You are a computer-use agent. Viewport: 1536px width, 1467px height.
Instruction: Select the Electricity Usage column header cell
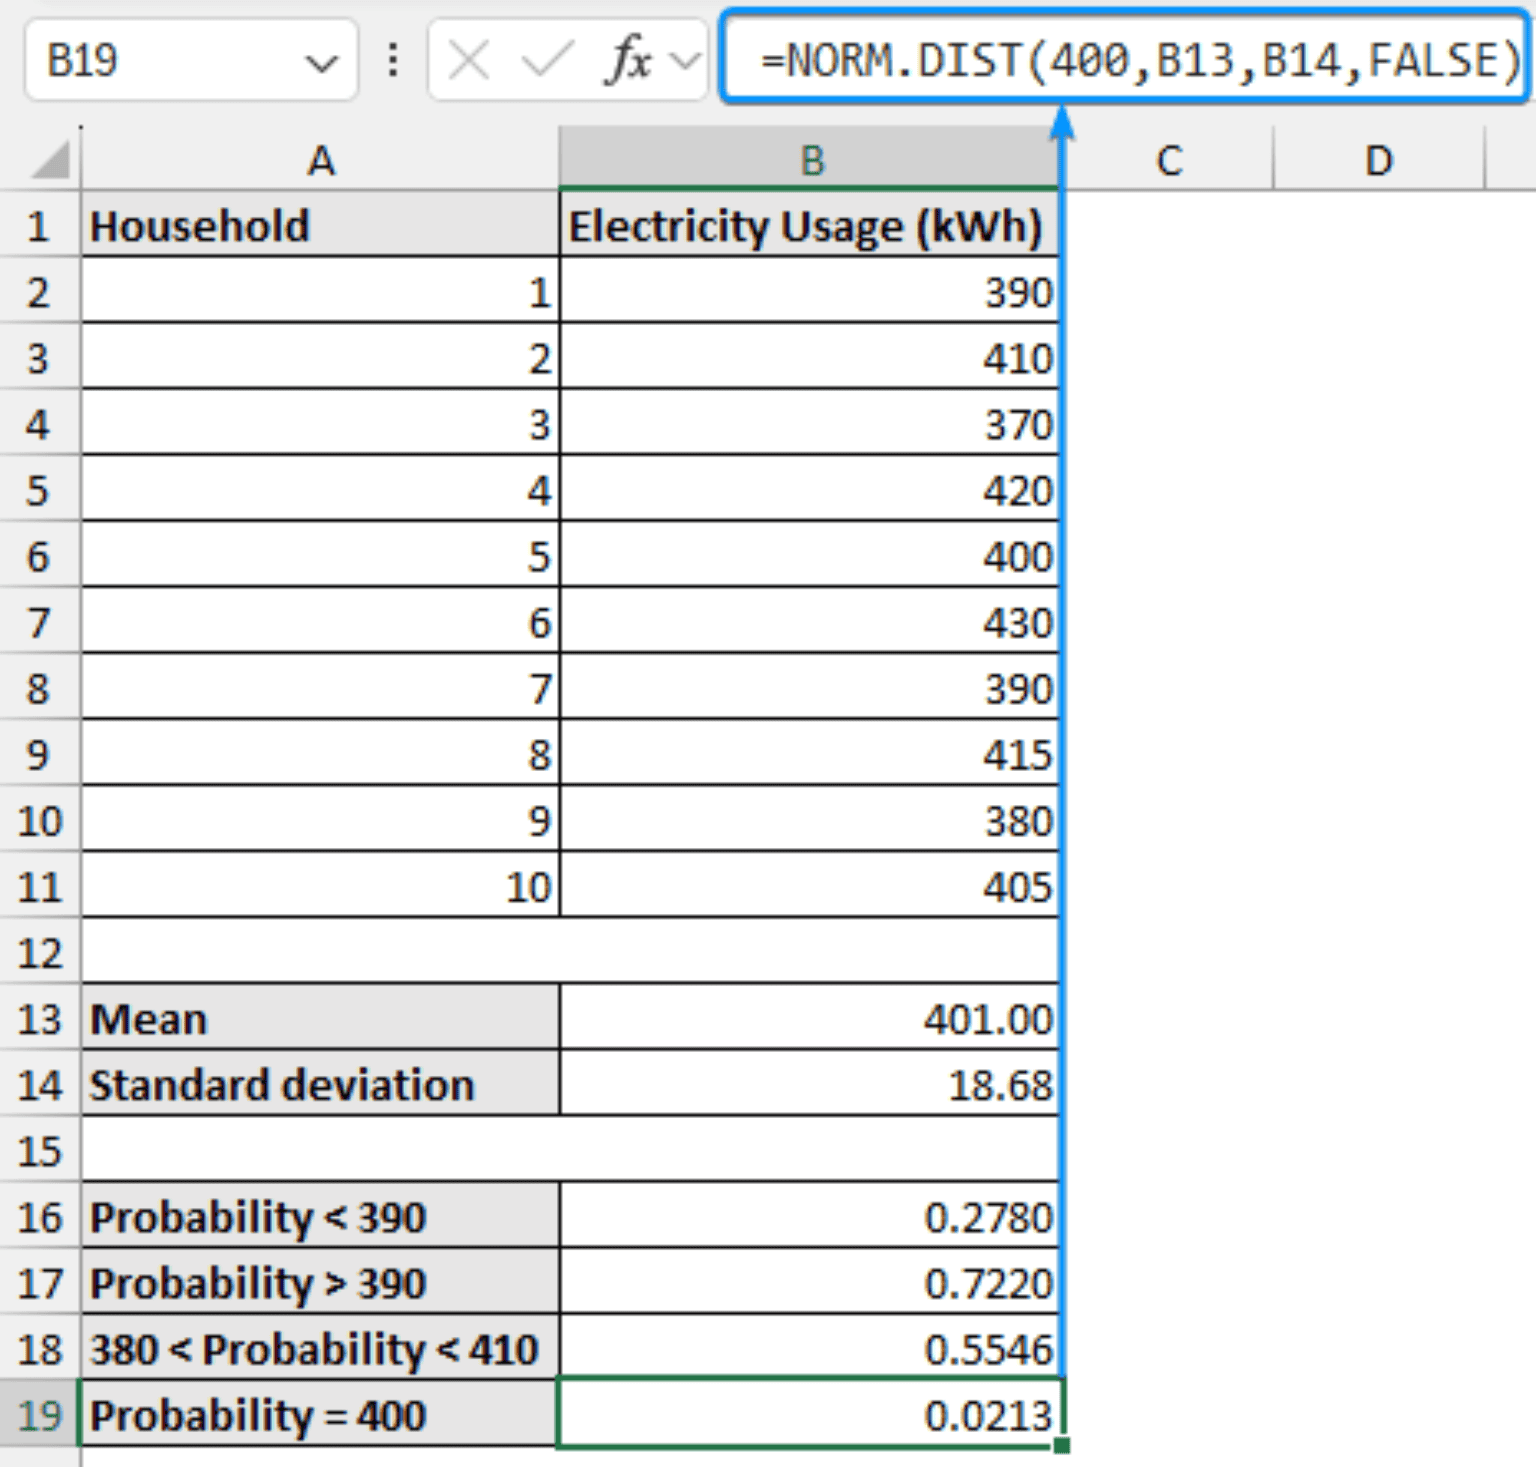810,226
